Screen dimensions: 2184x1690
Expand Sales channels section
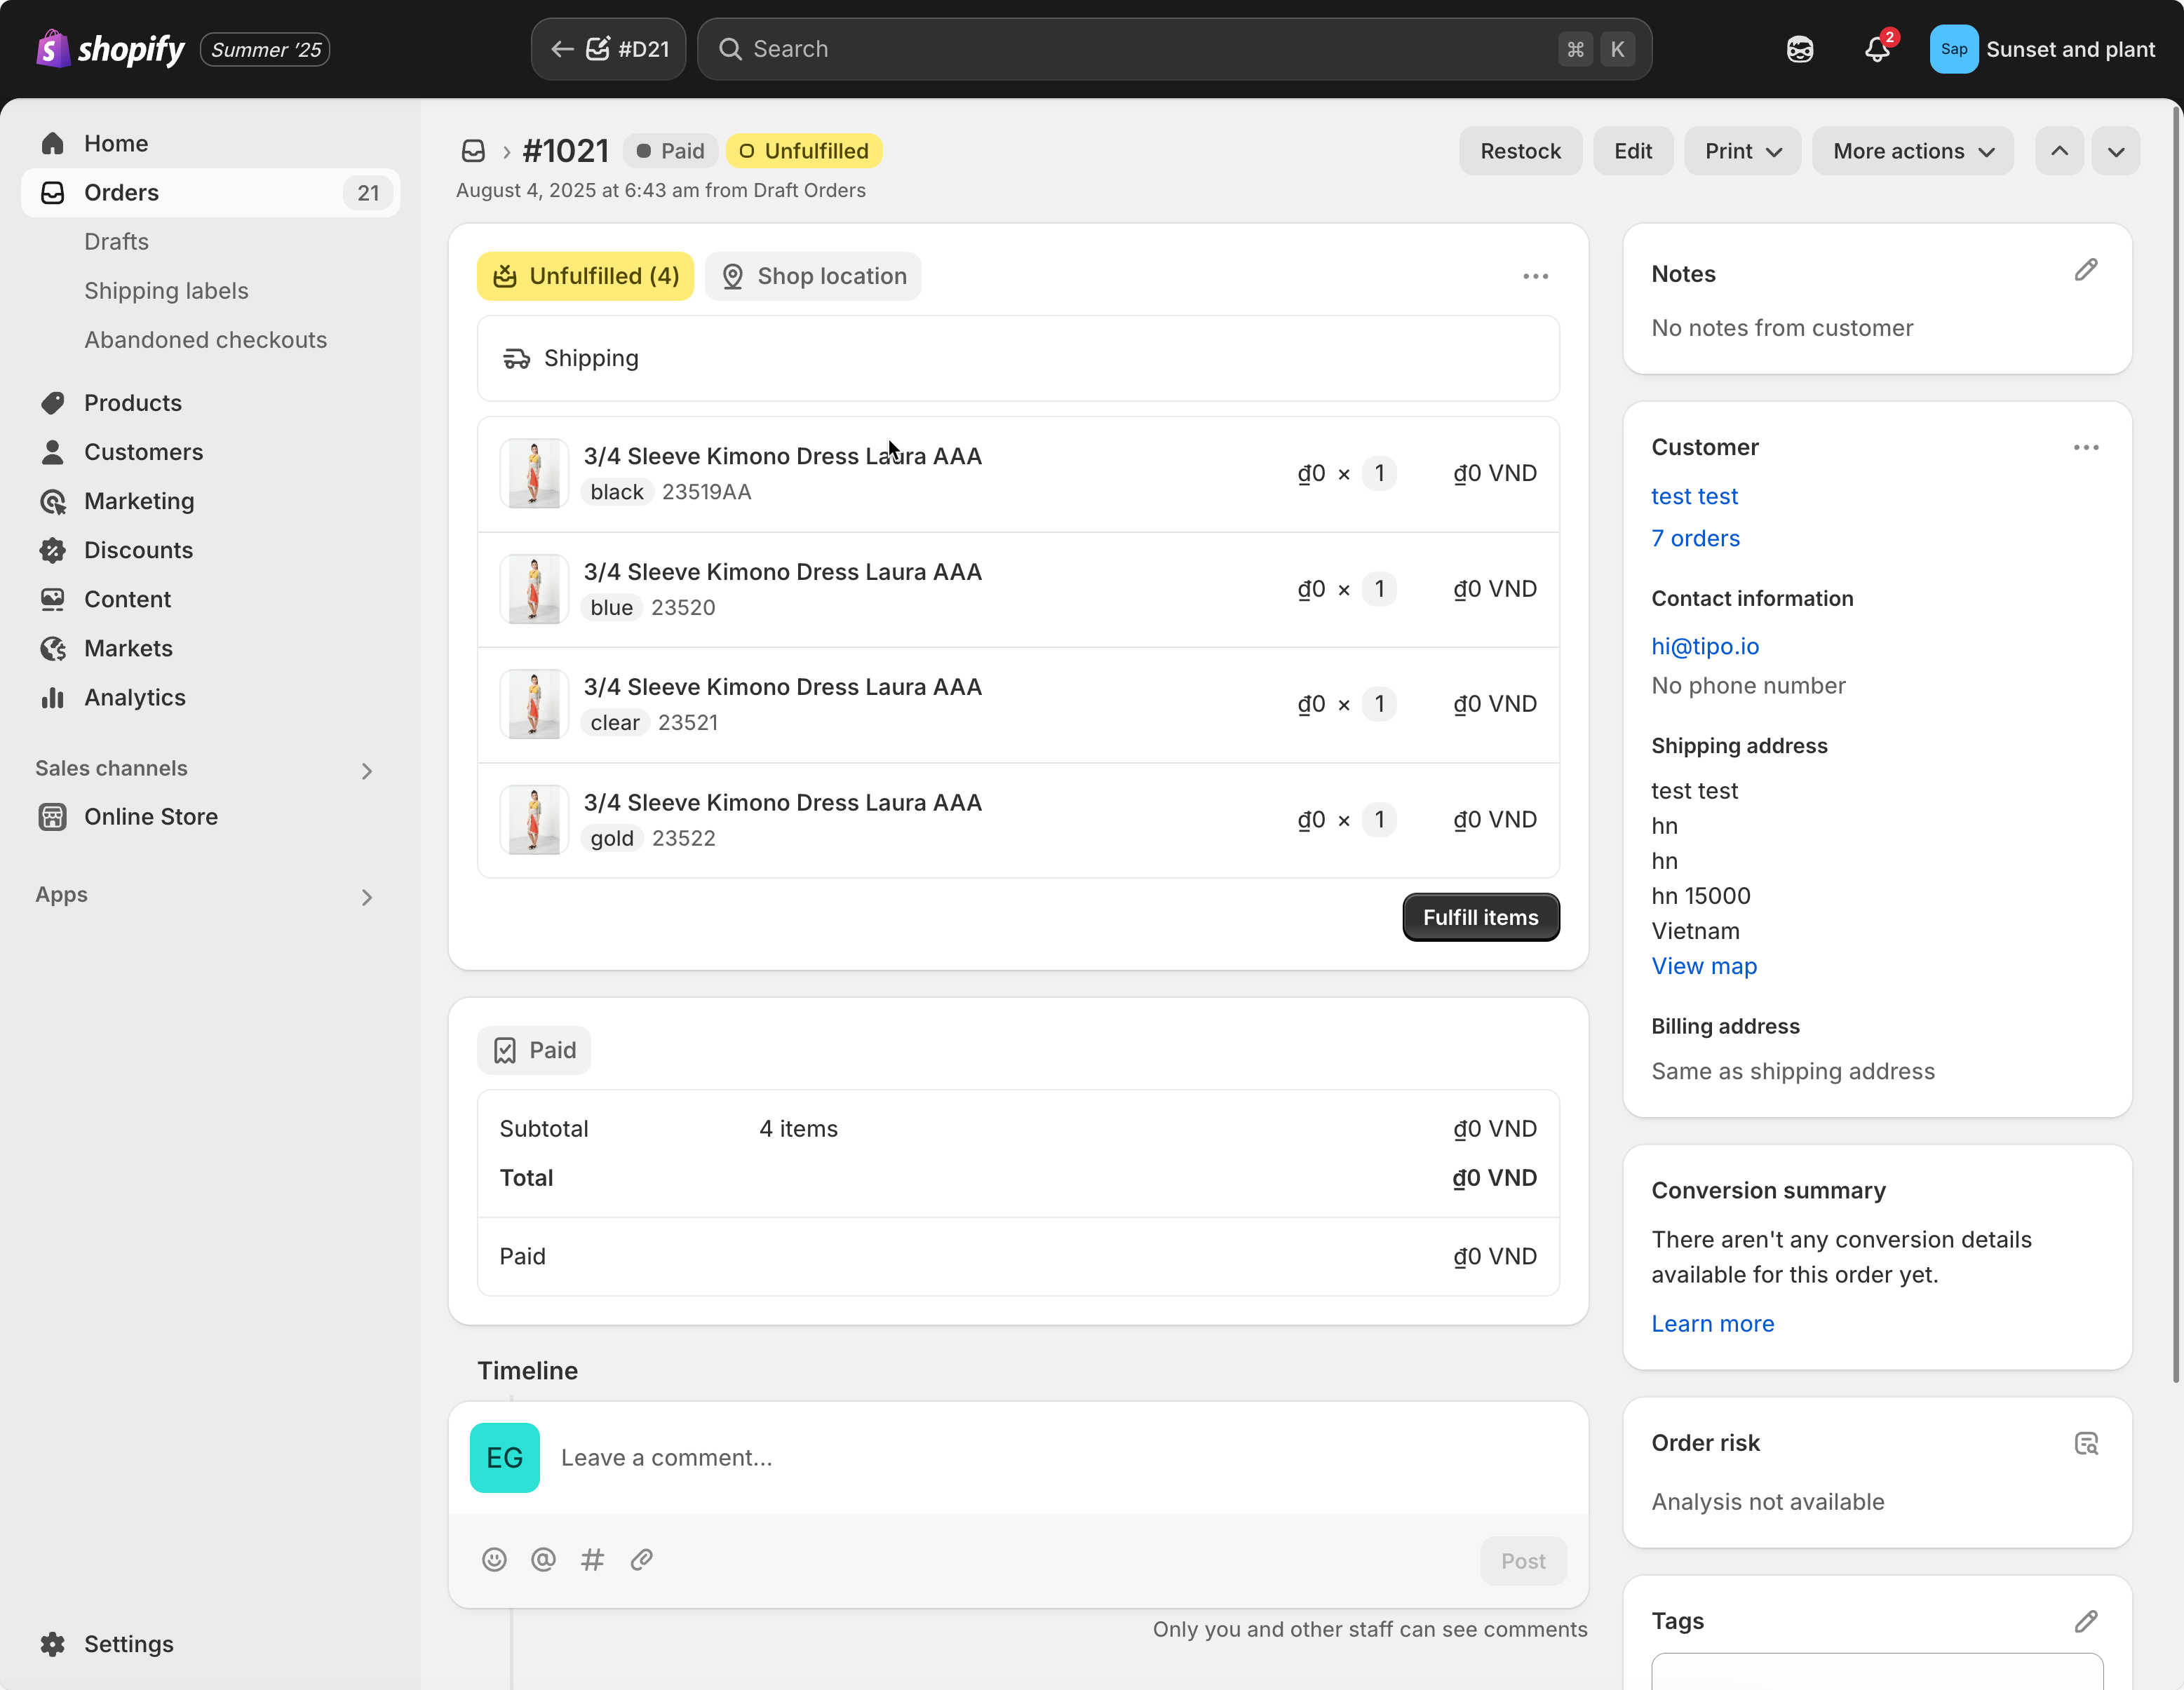[366, 770]
